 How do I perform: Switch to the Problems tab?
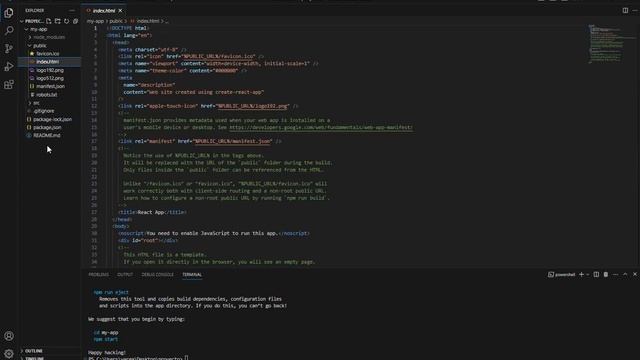pyautogui.click(x=98, y=275)
